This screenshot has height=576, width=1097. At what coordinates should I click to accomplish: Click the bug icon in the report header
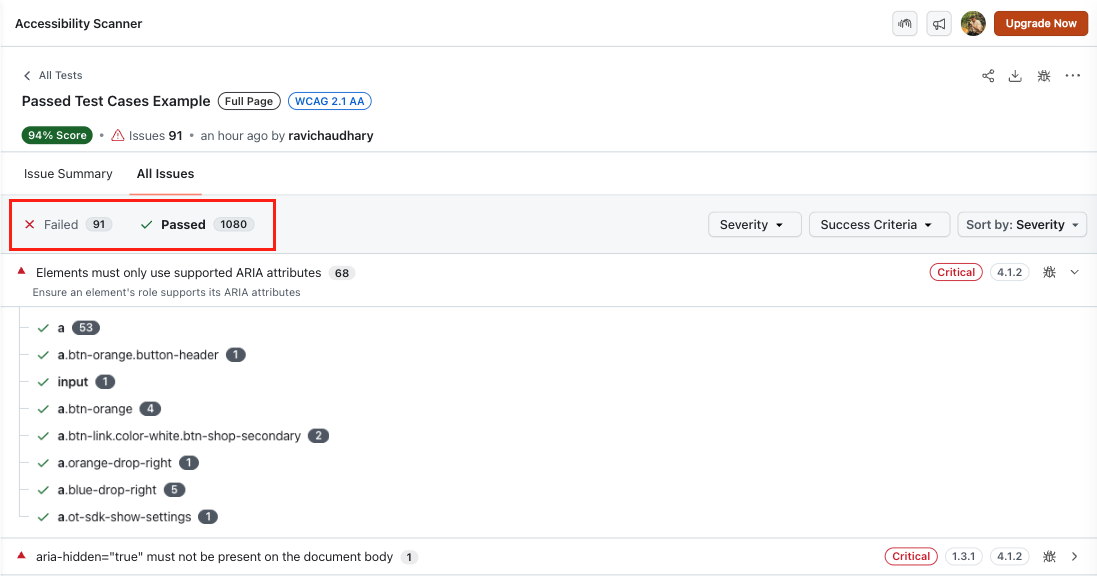point(1044,76)
